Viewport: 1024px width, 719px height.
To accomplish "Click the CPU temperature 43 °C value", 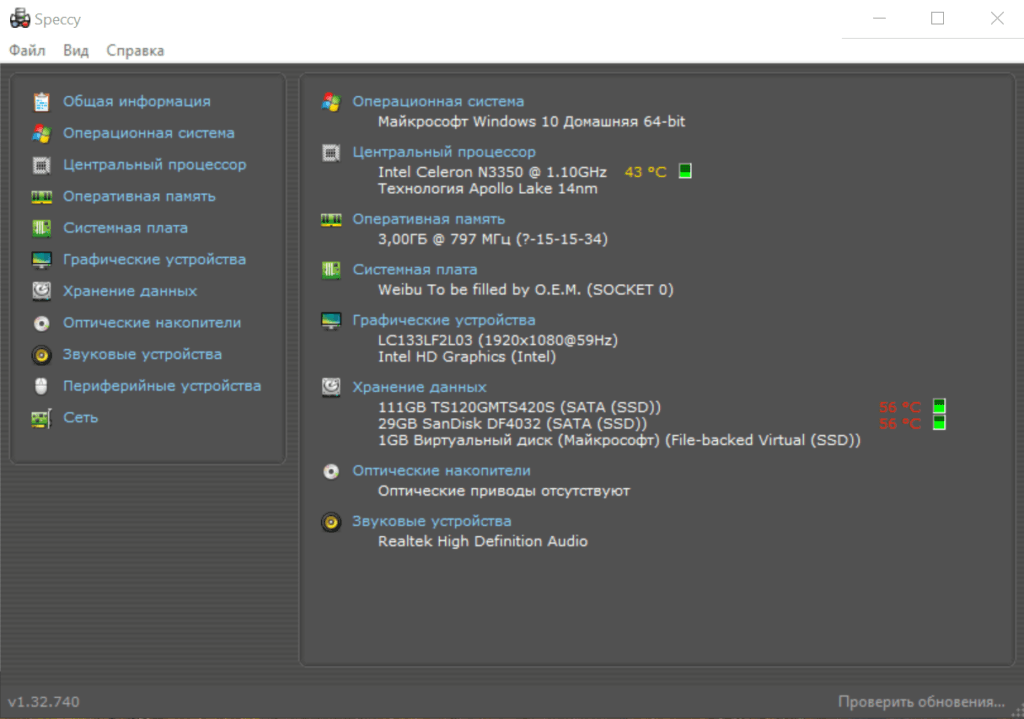I will (645, 172).
